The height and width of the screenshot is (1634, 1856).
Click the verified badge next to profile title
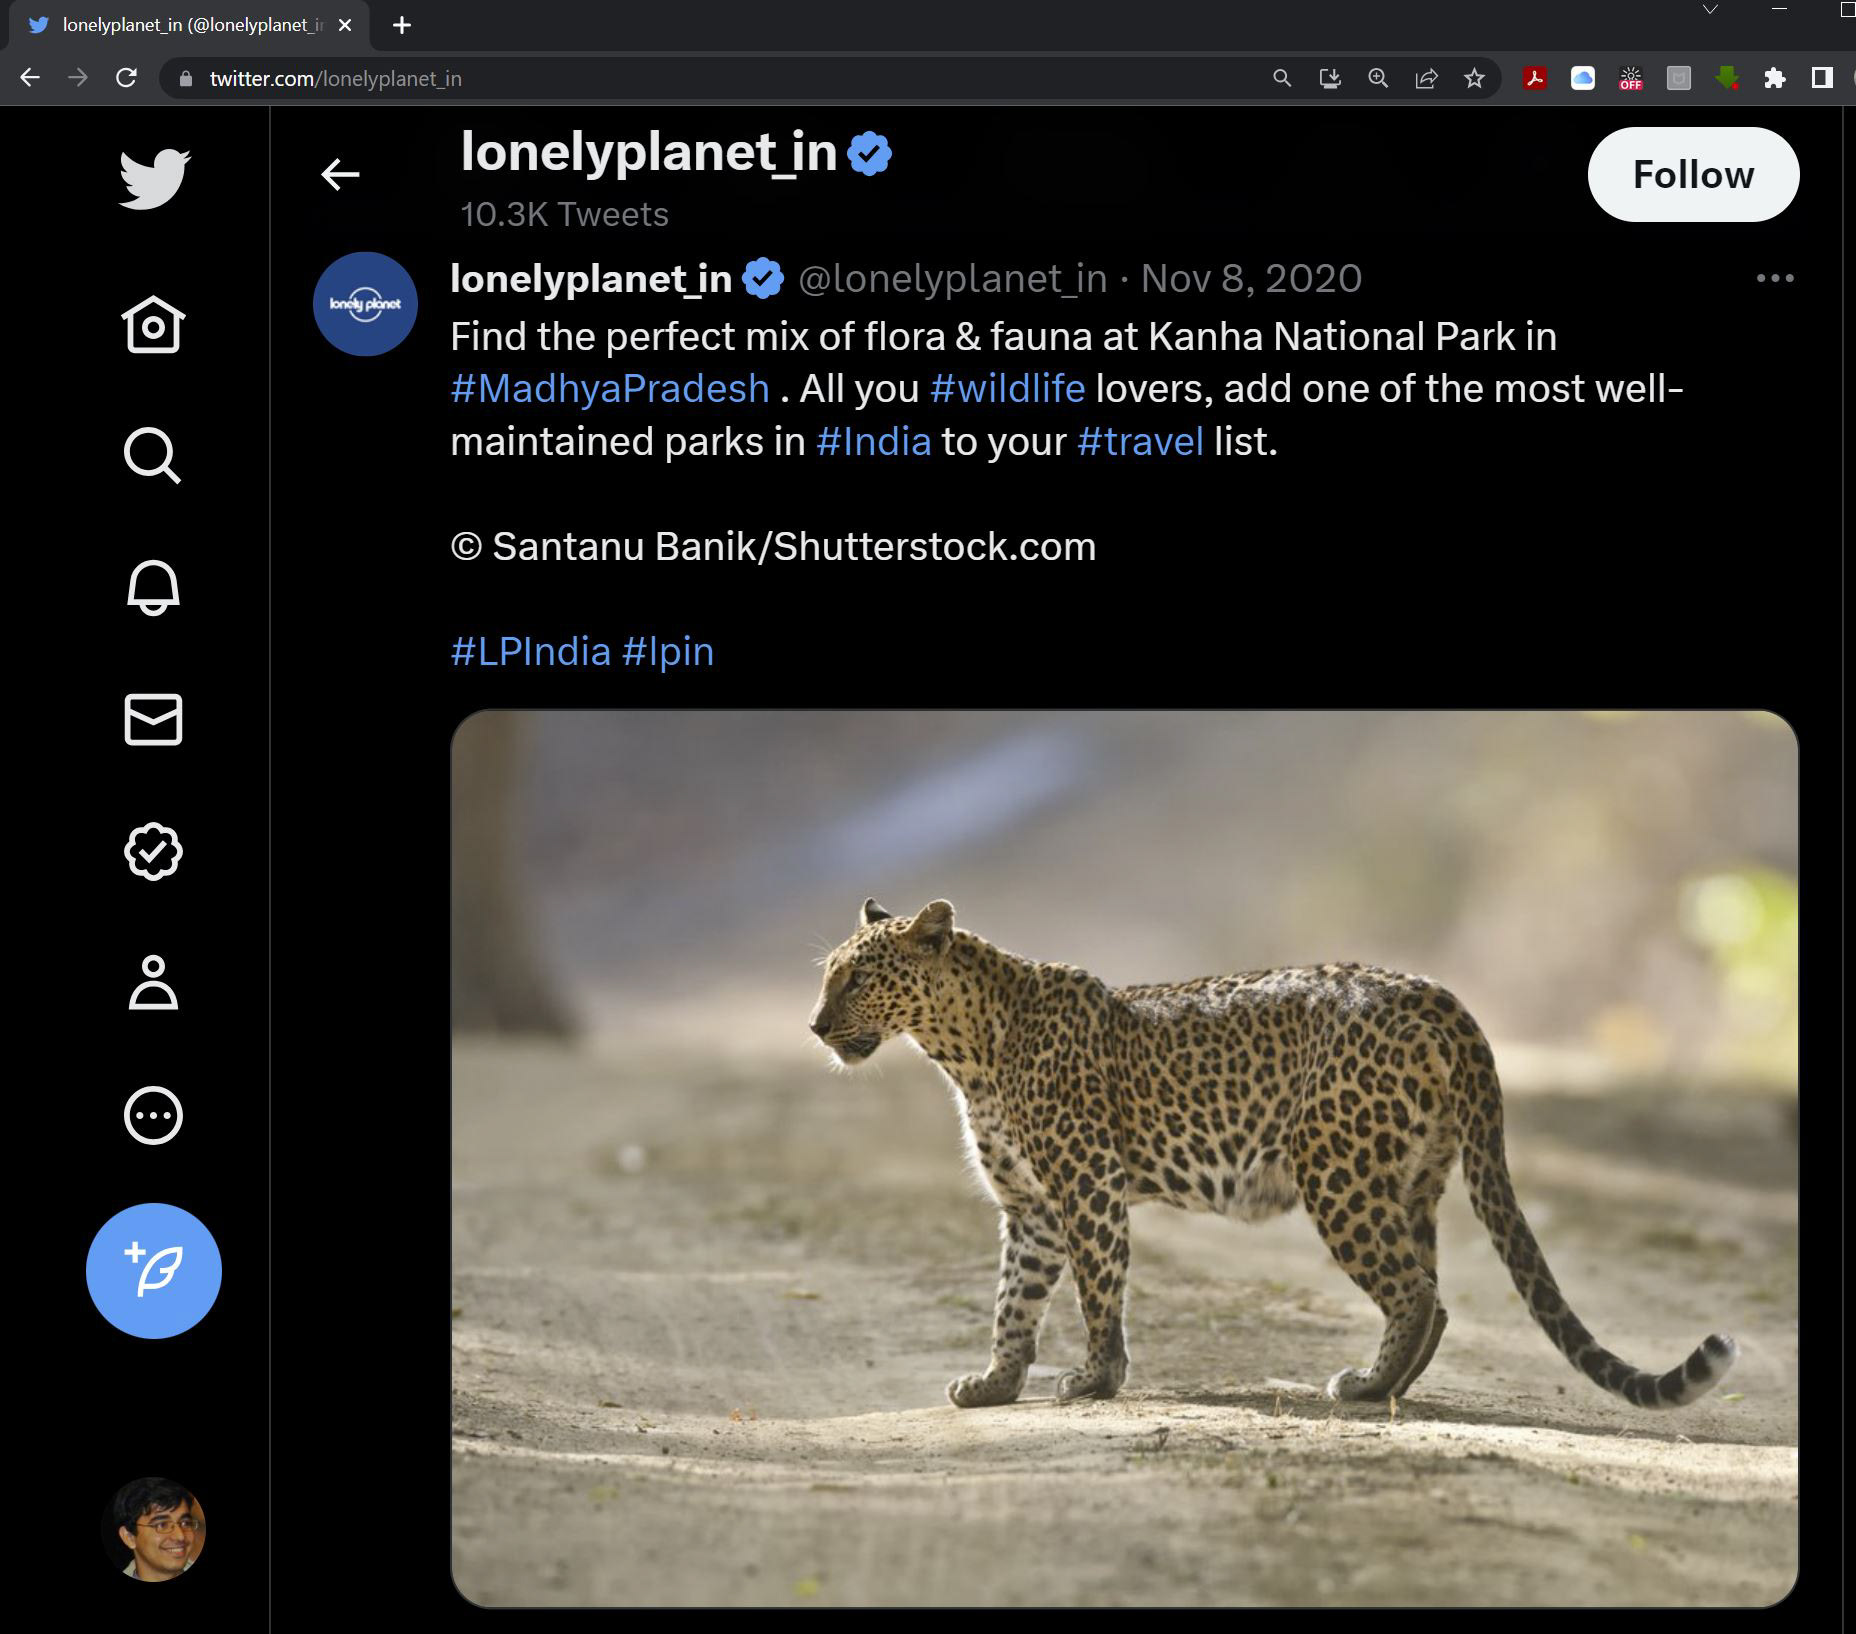click(869, 153)
